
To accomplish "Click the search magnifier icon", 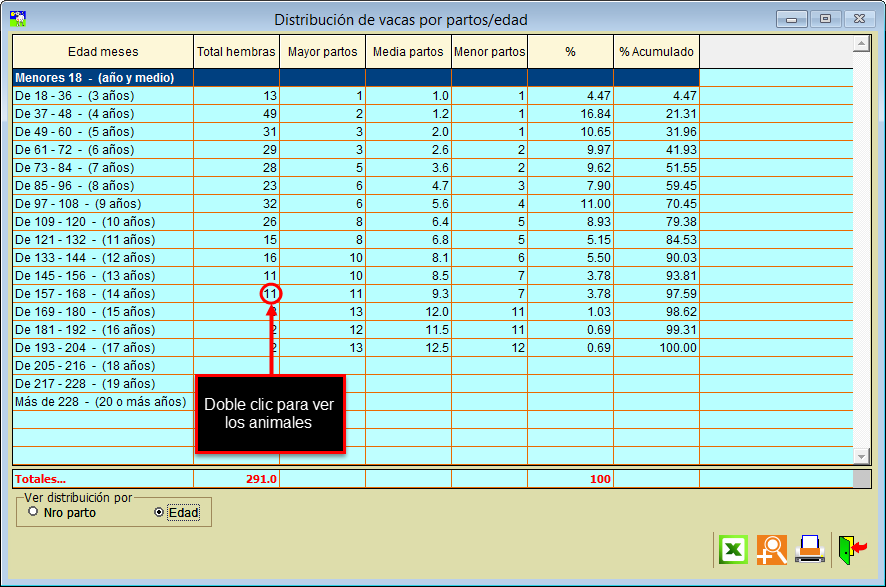I will click(771, 549).
